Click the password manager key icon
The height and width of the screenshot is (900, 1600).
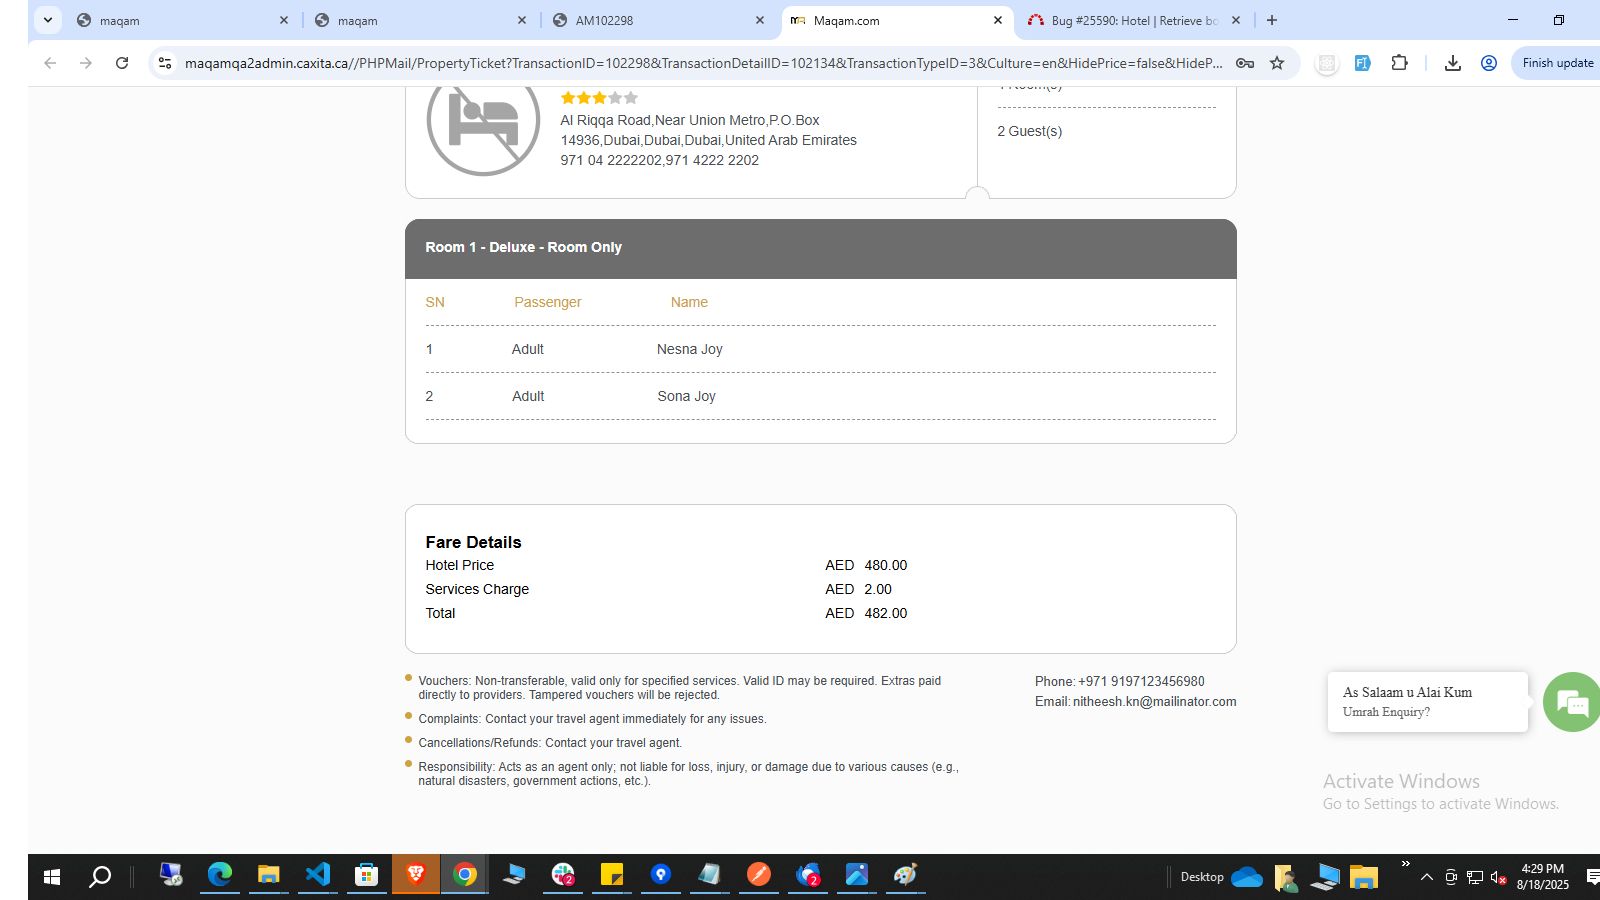point(1245,63)
